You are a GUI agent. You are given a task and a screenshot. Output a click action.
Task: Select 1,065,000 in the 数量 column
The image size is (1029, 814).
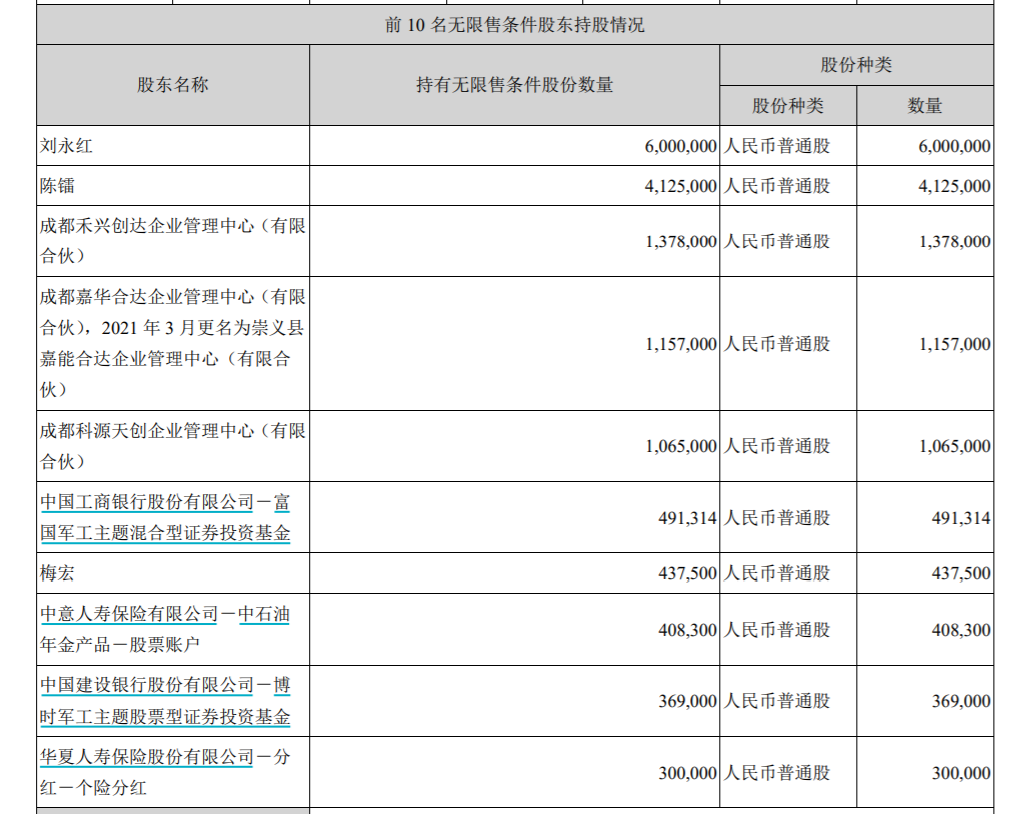954,446
